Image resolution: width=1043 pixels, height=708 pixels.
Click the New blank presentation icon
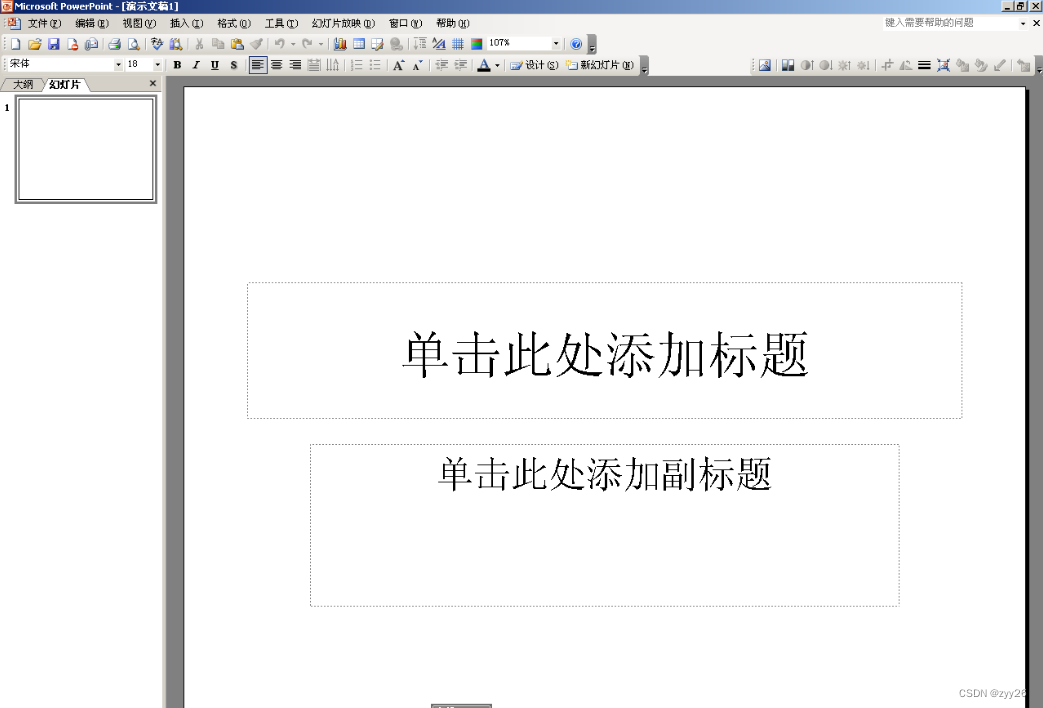(x=15, y=45)
